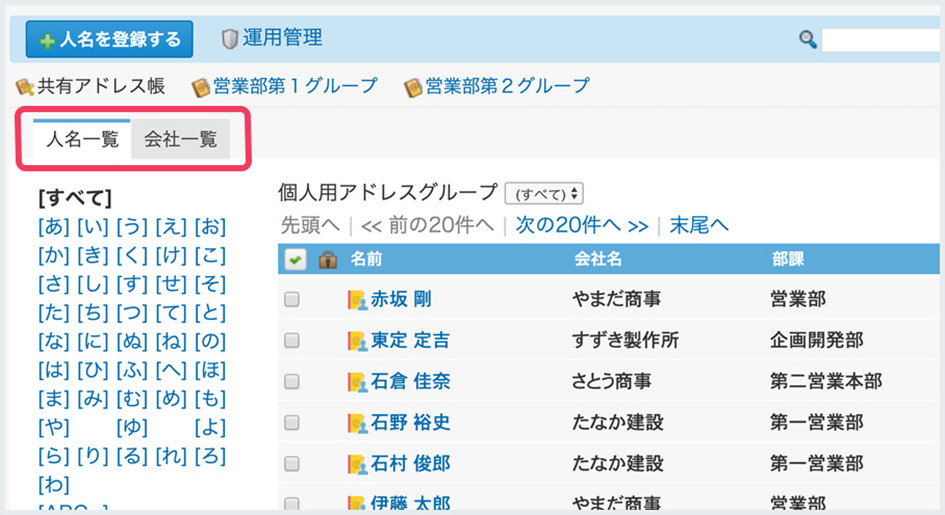
Task: Click the 営業部第２グループ book icon
Action: (x=413, y=87)
